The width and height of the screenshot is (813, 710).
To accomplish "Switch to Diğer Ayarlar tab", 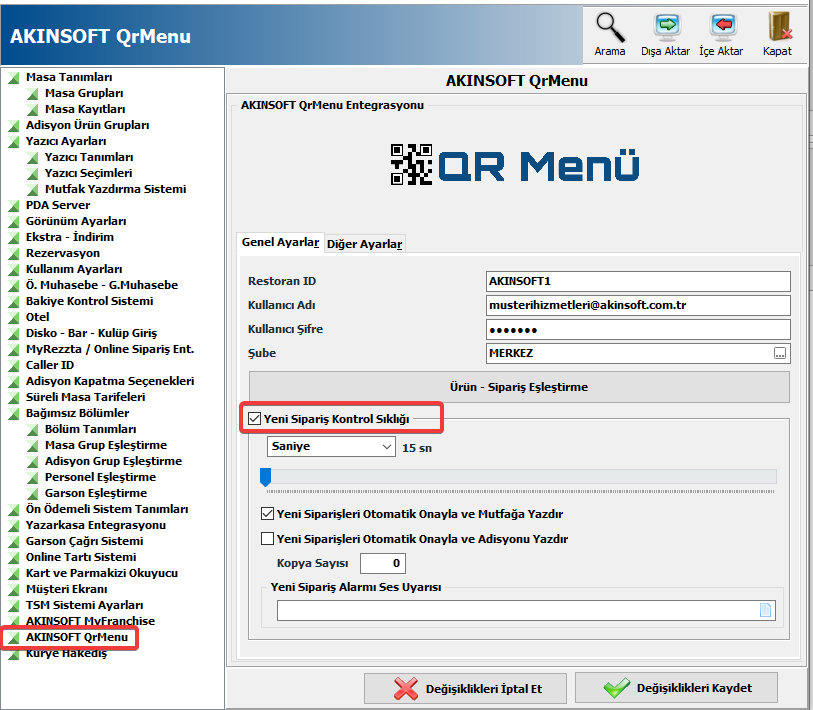I will pyautogui.click(x=365, y=244).
